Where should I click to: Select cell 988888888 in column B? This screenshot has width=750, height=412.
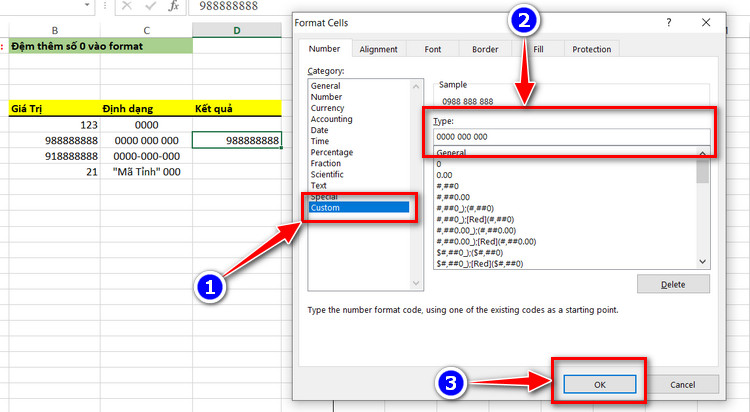[55, 141]
